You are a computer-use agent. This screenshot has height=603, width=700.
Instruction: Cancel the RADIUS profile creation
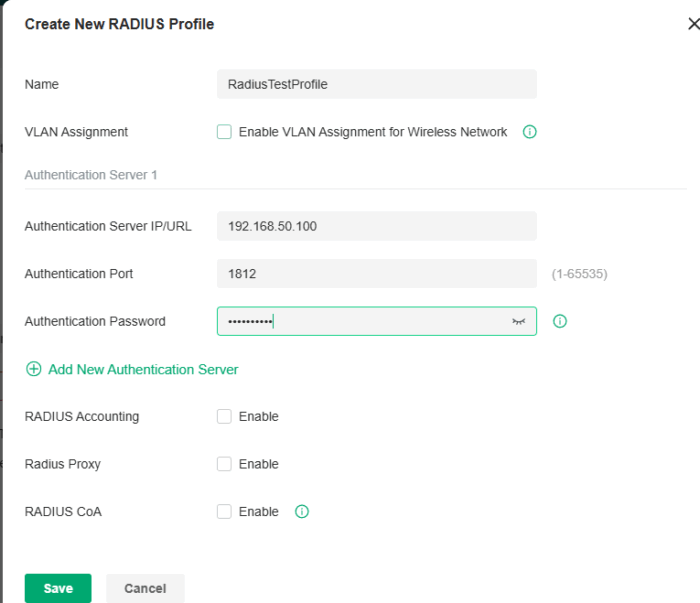click(x=145, y=588)
